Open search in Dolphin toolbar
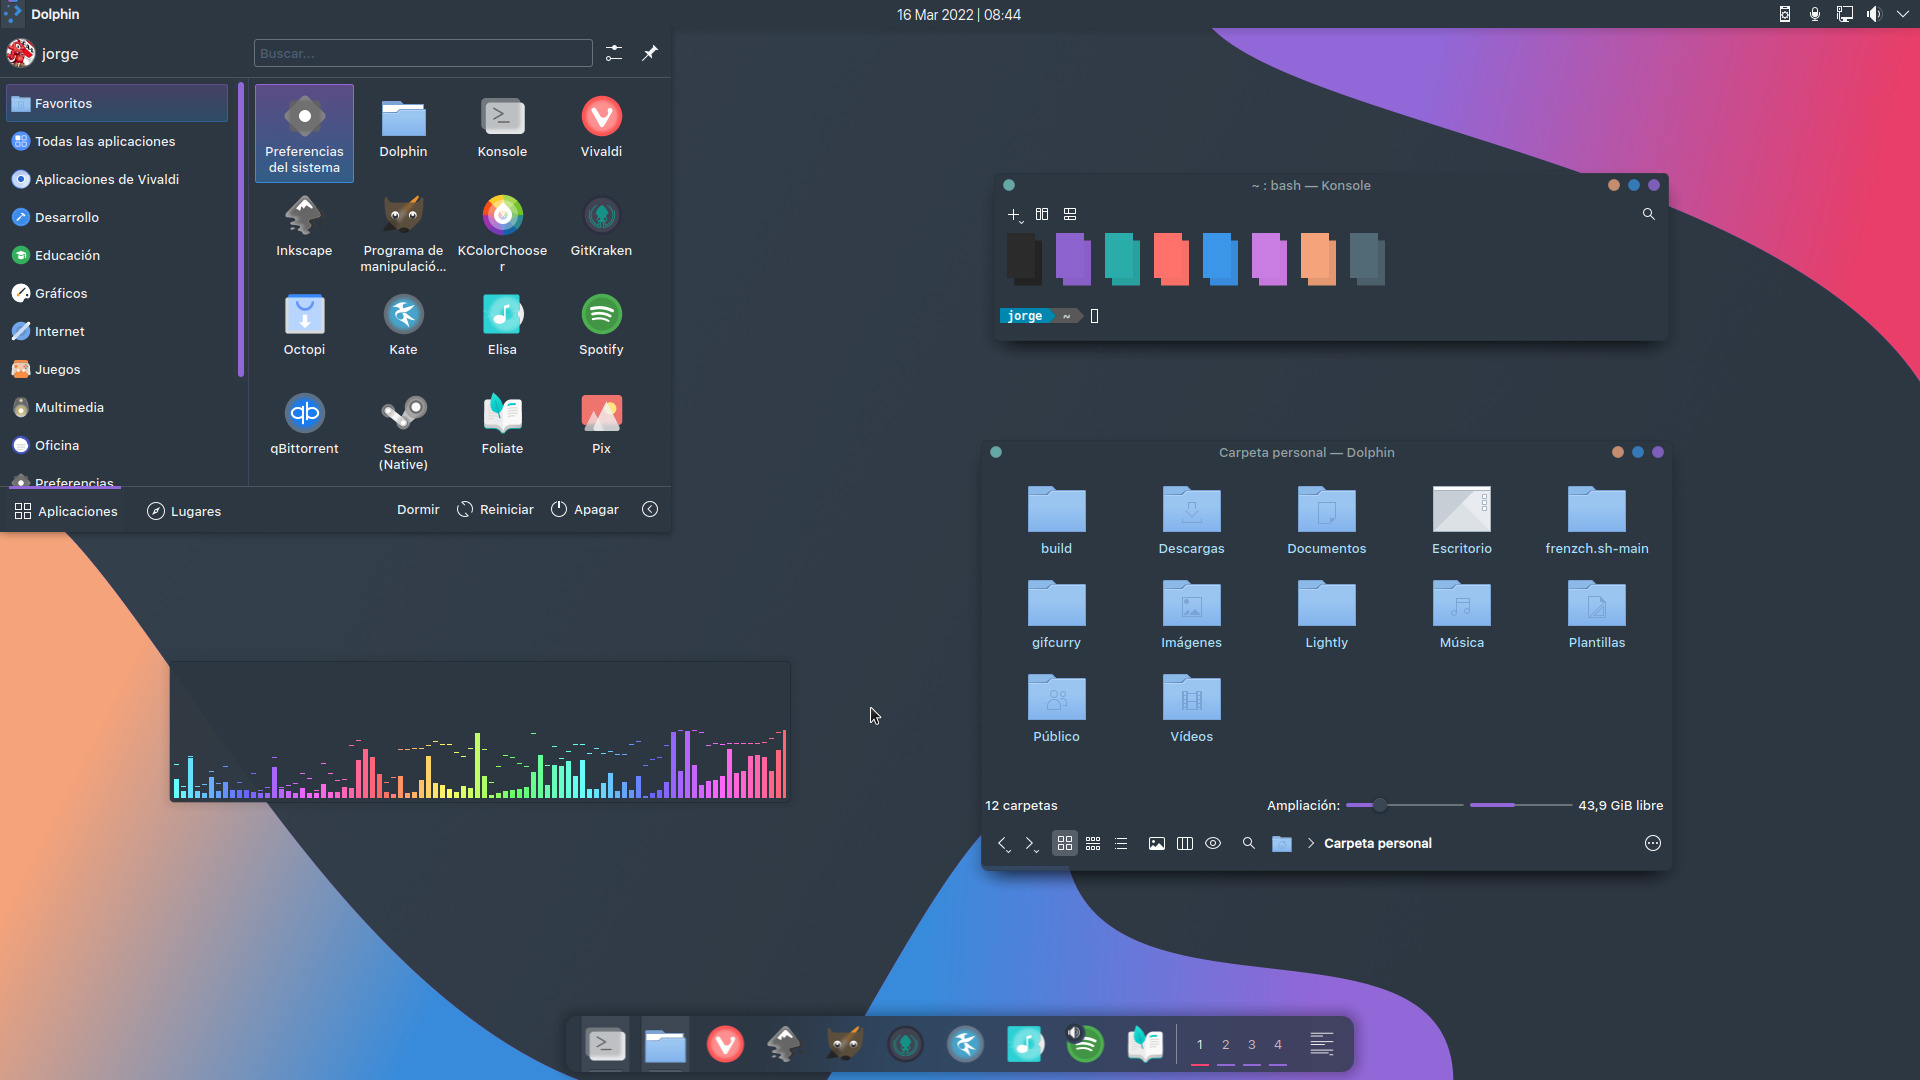Image resolution: width=1920 pixels, height=1080 pixels. click(x=1249, y=843)
